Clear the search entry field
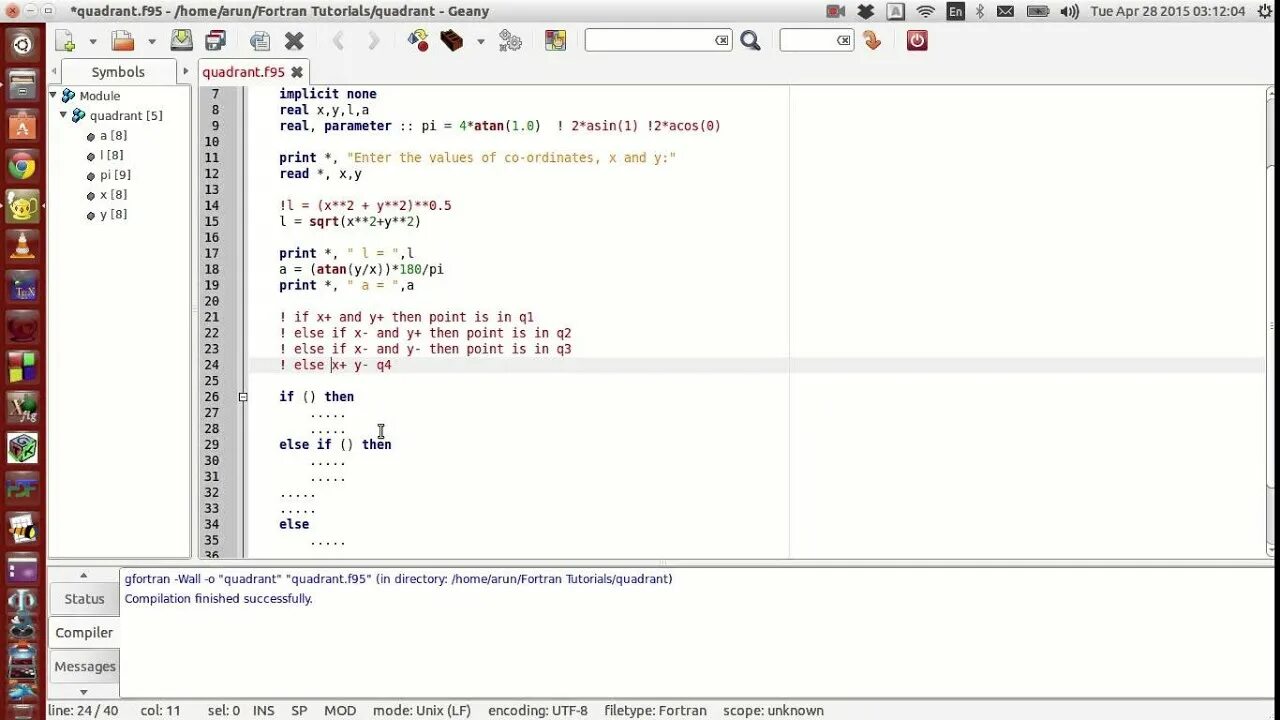Screen dimensions: 1280x720 tap(721, 39)
